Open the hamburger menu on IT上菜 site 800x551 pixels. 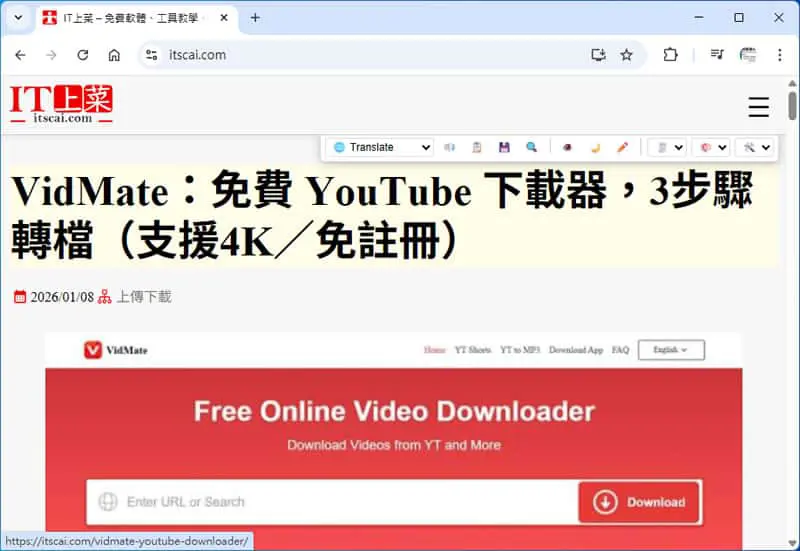click(x=758, y=107)
